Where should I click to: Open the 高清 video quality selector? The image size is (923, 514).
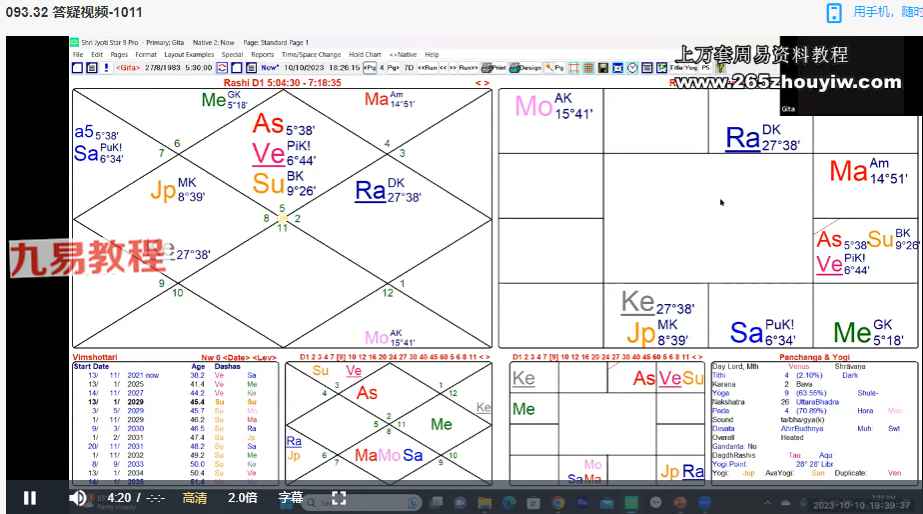[x=194, y=498]
